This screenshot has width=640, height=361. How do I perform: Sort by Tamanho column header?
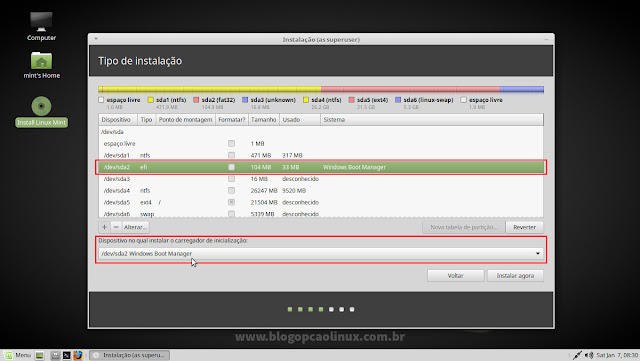(263, 120)
